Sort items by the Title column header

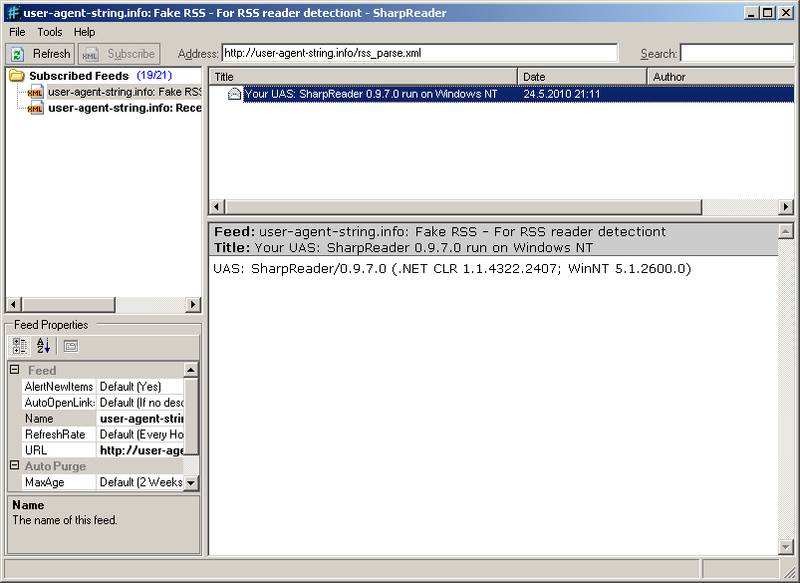(x=363, y=77)
